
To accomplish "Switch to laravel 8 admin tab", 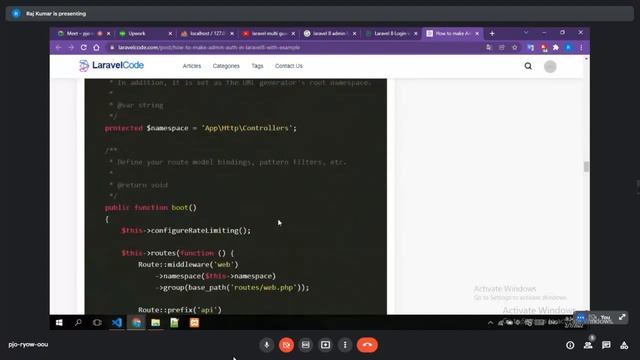I will pos(330,33).
